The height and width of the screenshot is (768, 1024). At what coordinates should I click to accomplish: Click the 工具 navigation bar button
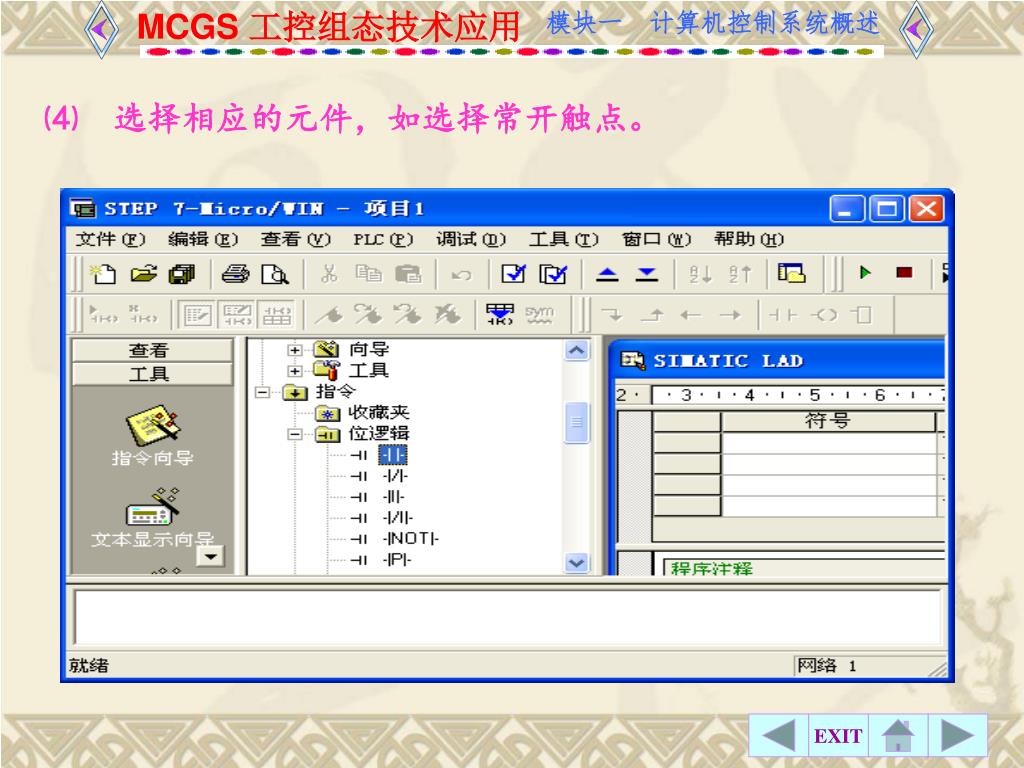[x=152, y=374]
